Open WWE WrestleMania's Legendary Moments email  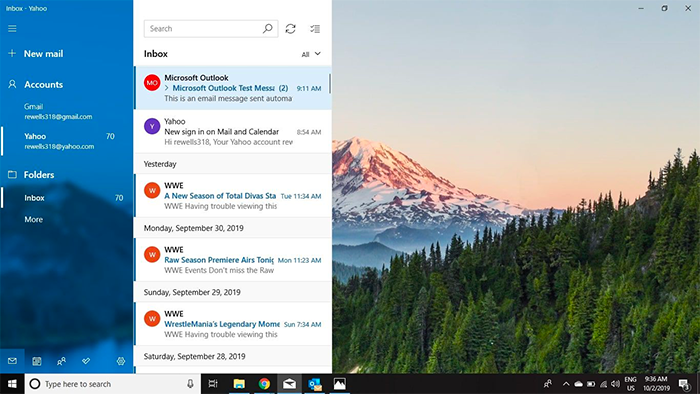233,324
